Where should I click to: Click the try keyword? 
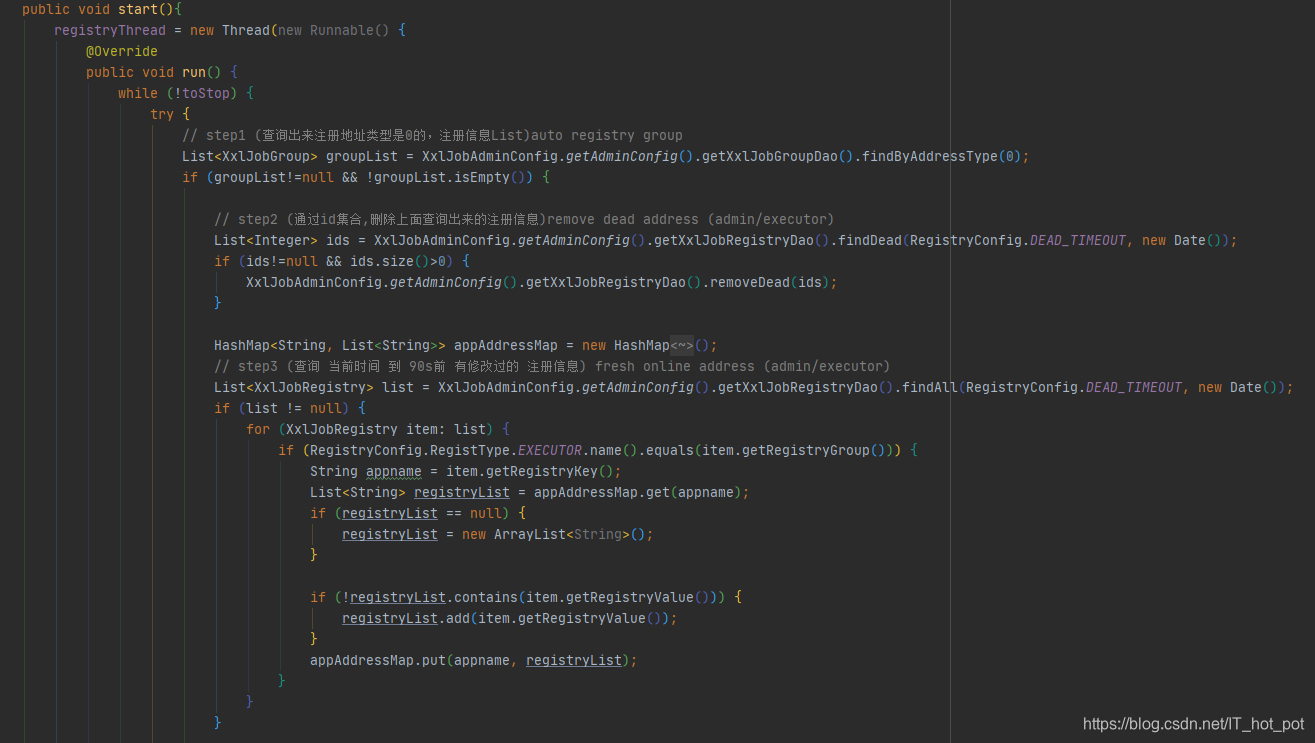click(x=162, y=114)
